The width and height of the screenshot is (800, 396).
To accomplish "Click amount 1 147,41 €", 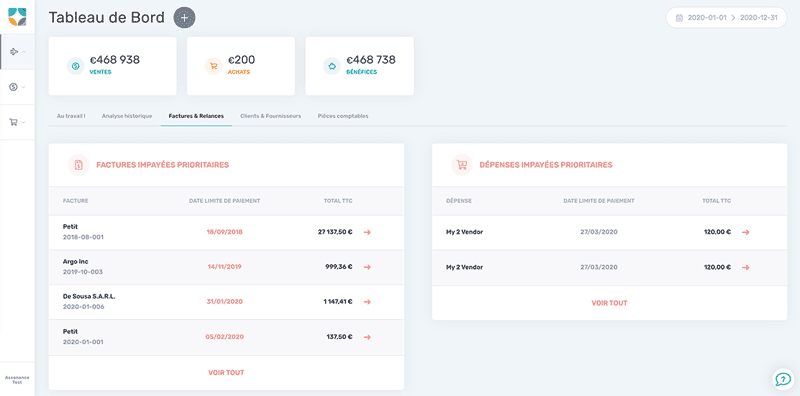I will (x=338, y=302).
